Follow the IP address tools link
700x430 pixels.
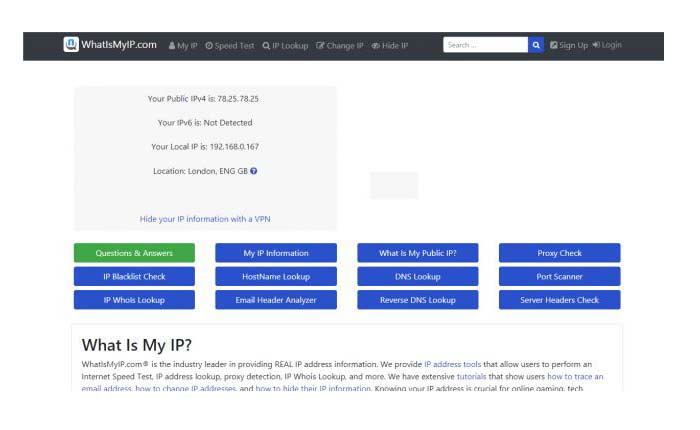[453, 364]
